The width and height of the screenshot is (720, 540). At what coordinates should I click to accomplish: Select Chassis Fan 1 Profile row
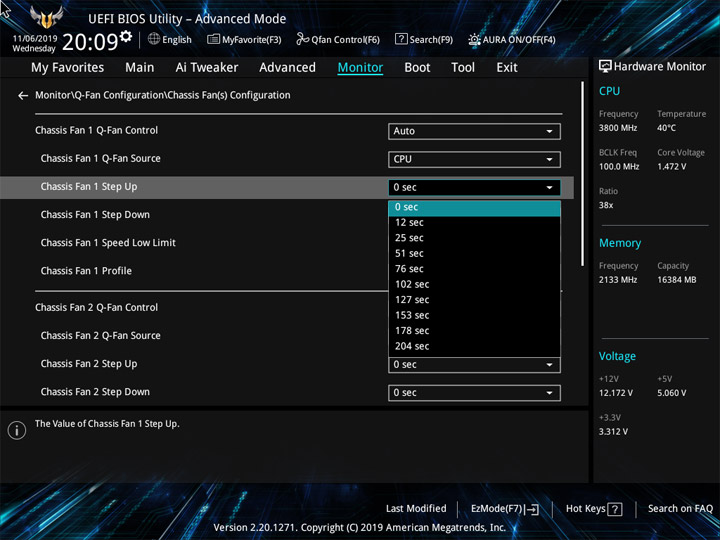[x=86, y=271]
